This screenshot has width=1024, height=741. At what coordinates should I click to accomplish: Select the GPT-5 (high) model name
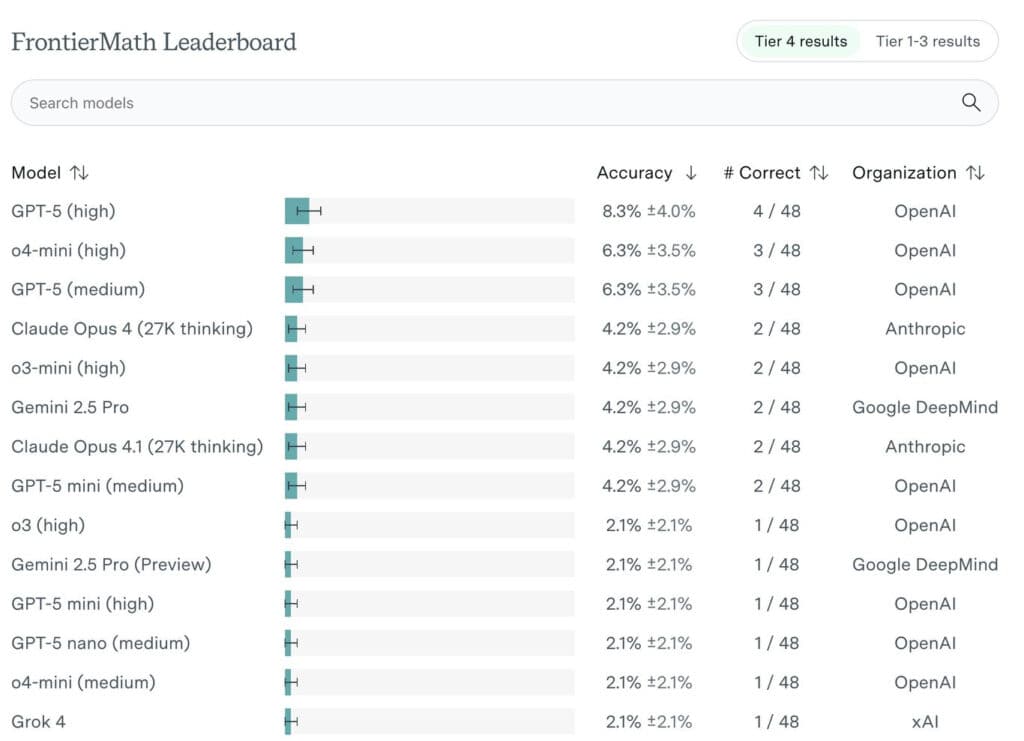(63, 211)
